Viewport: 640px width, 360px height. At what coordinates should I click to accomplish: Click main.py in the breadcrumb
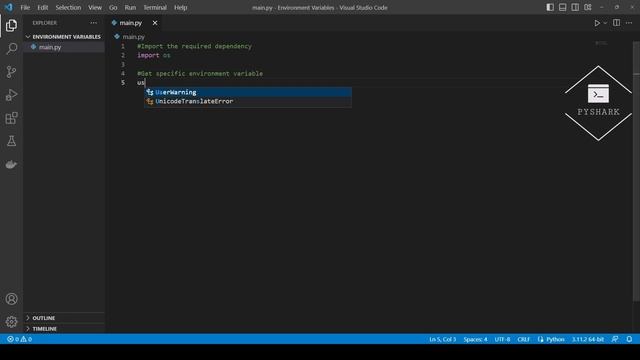(133, 37)
